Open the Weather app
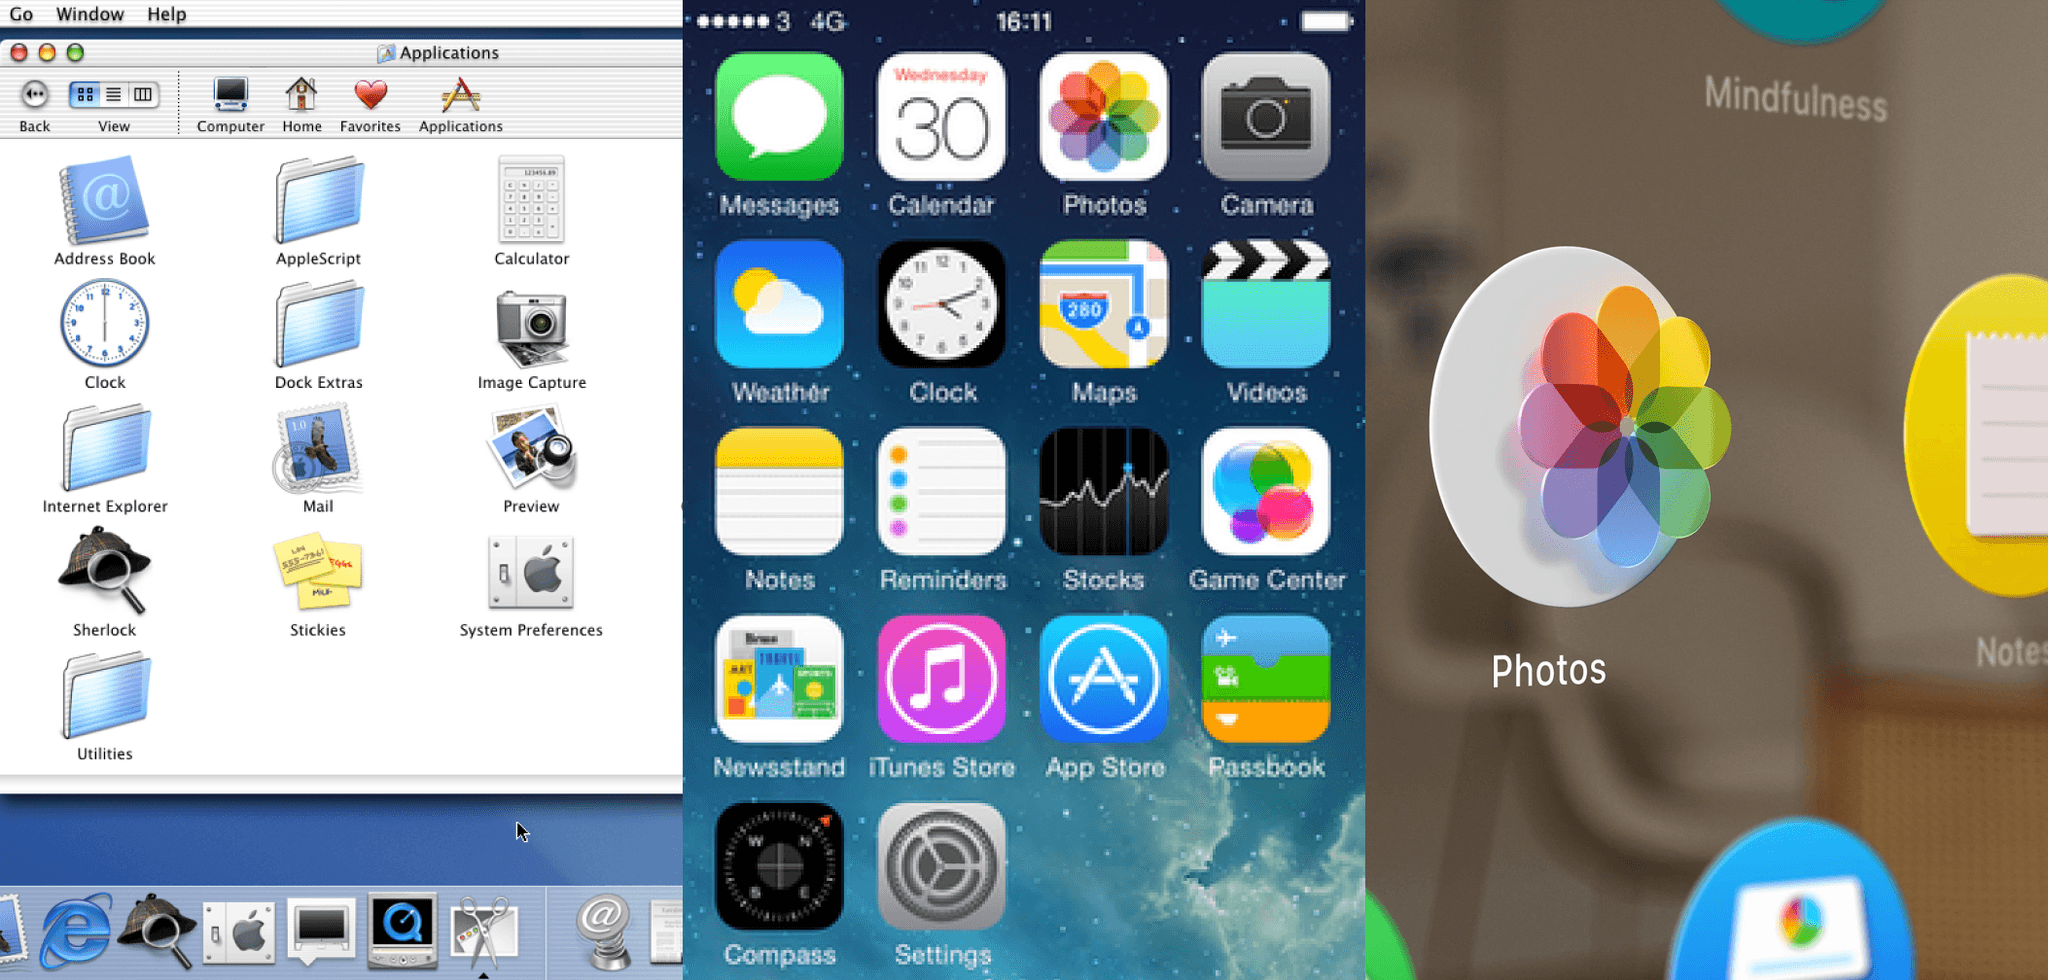The image size is (2048, 980). (780, 304)
